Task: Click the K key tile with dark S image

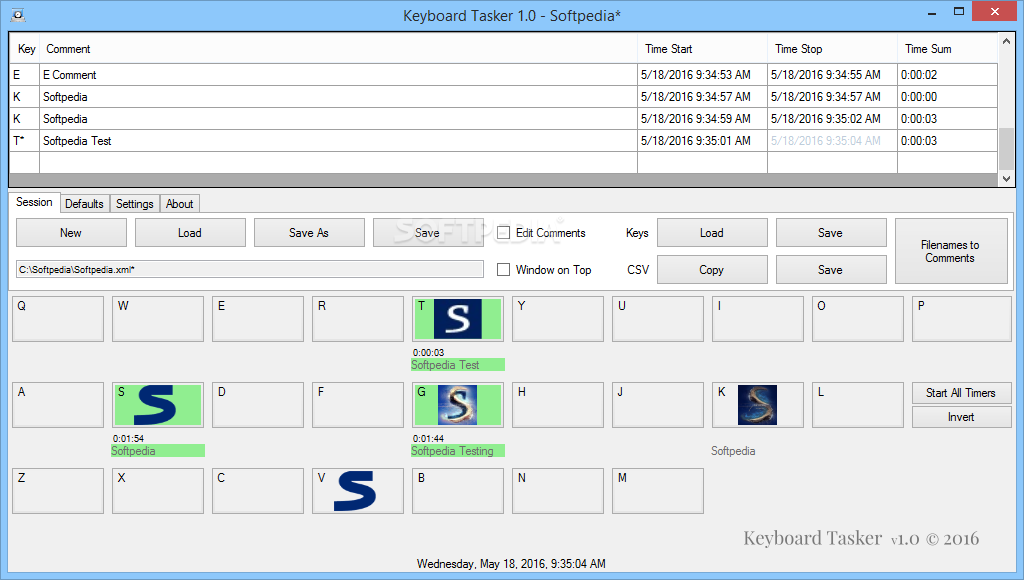Action: (758, 405)
